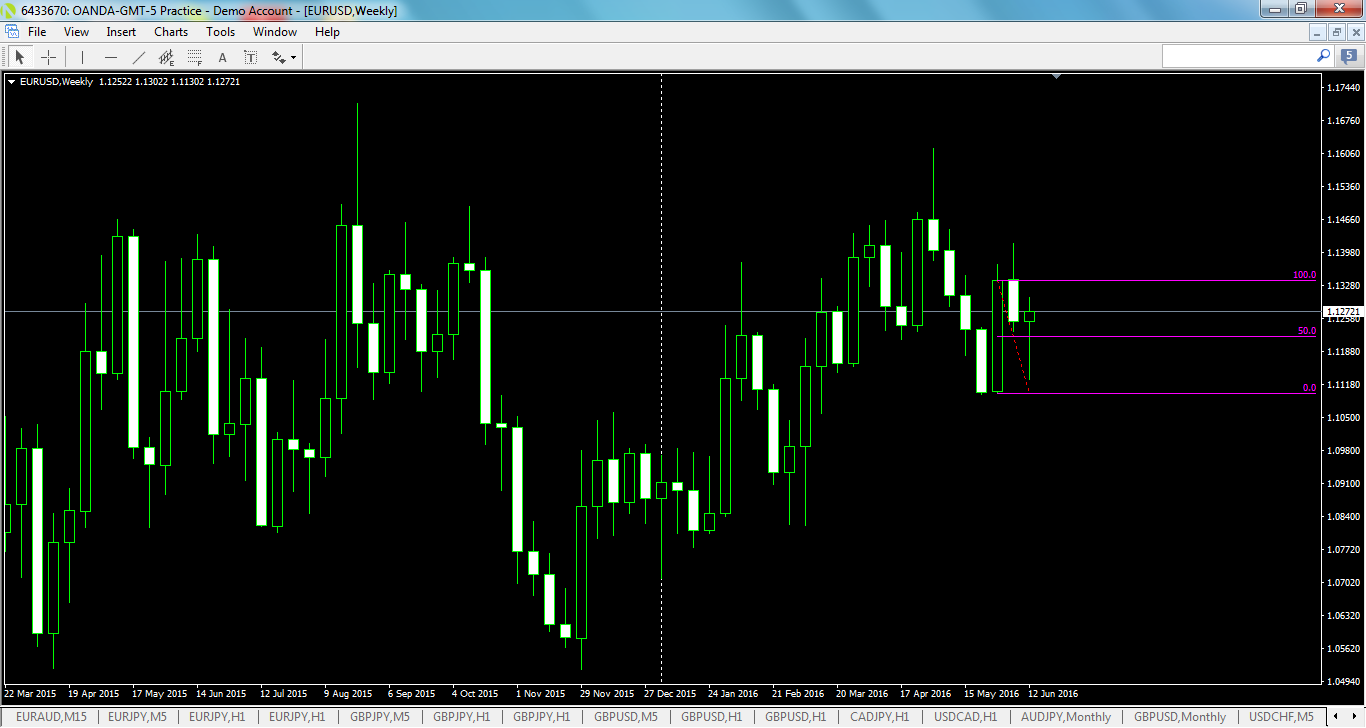
Task: Select the Fibonacci Retracement tool
Action: (x=193, y=56)
